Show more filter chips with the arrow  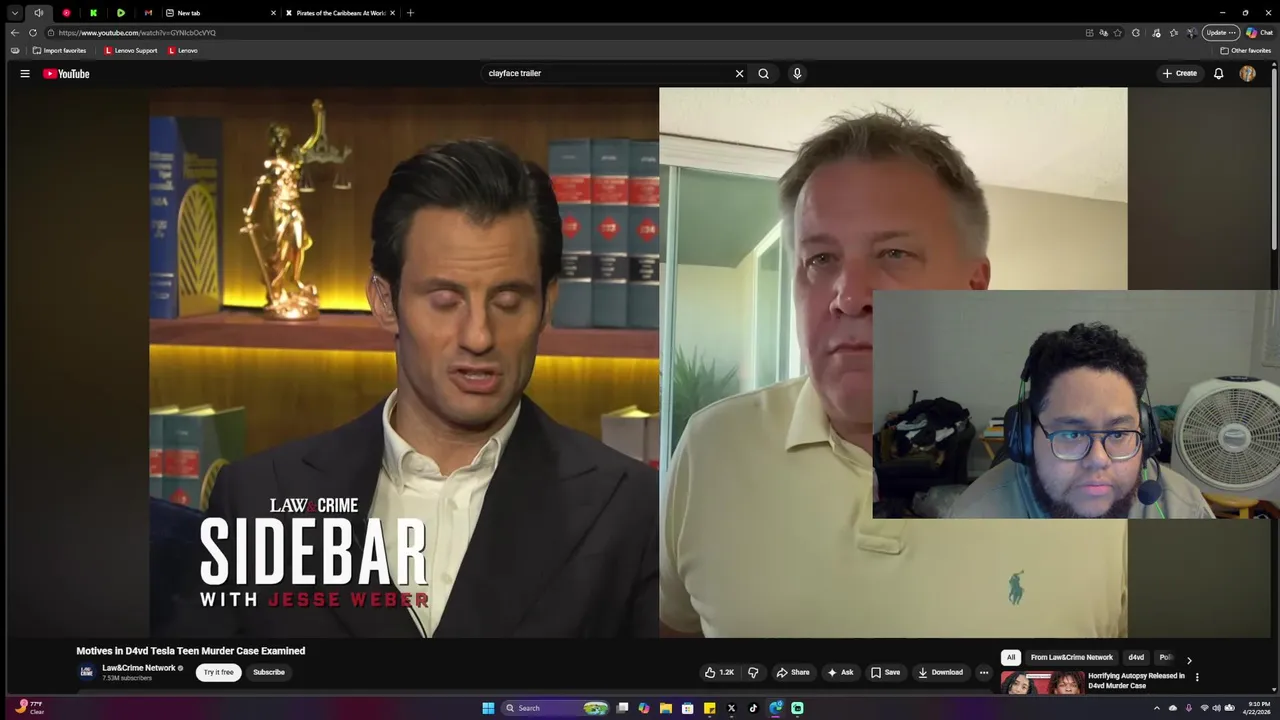(x=1189, y=660)
